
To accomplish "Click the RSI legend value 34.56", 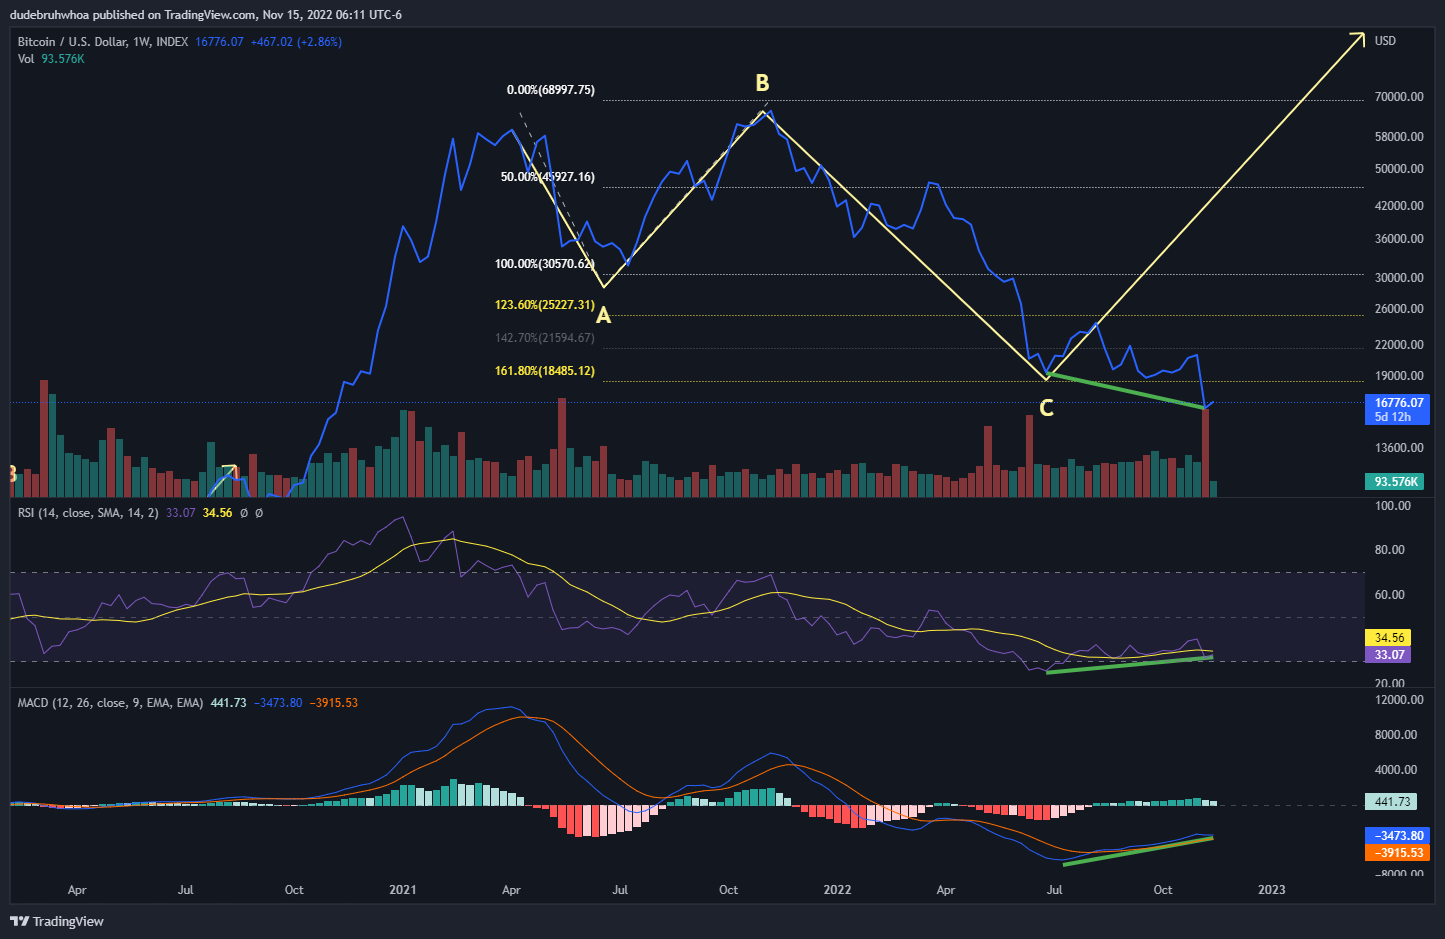I will click(217, 513).
